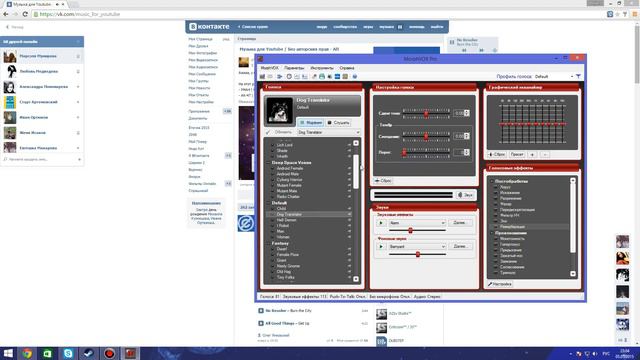Click the Обновить button under voice picture
640x360 pixels.
pyautogui.click(x=280, y=132)
